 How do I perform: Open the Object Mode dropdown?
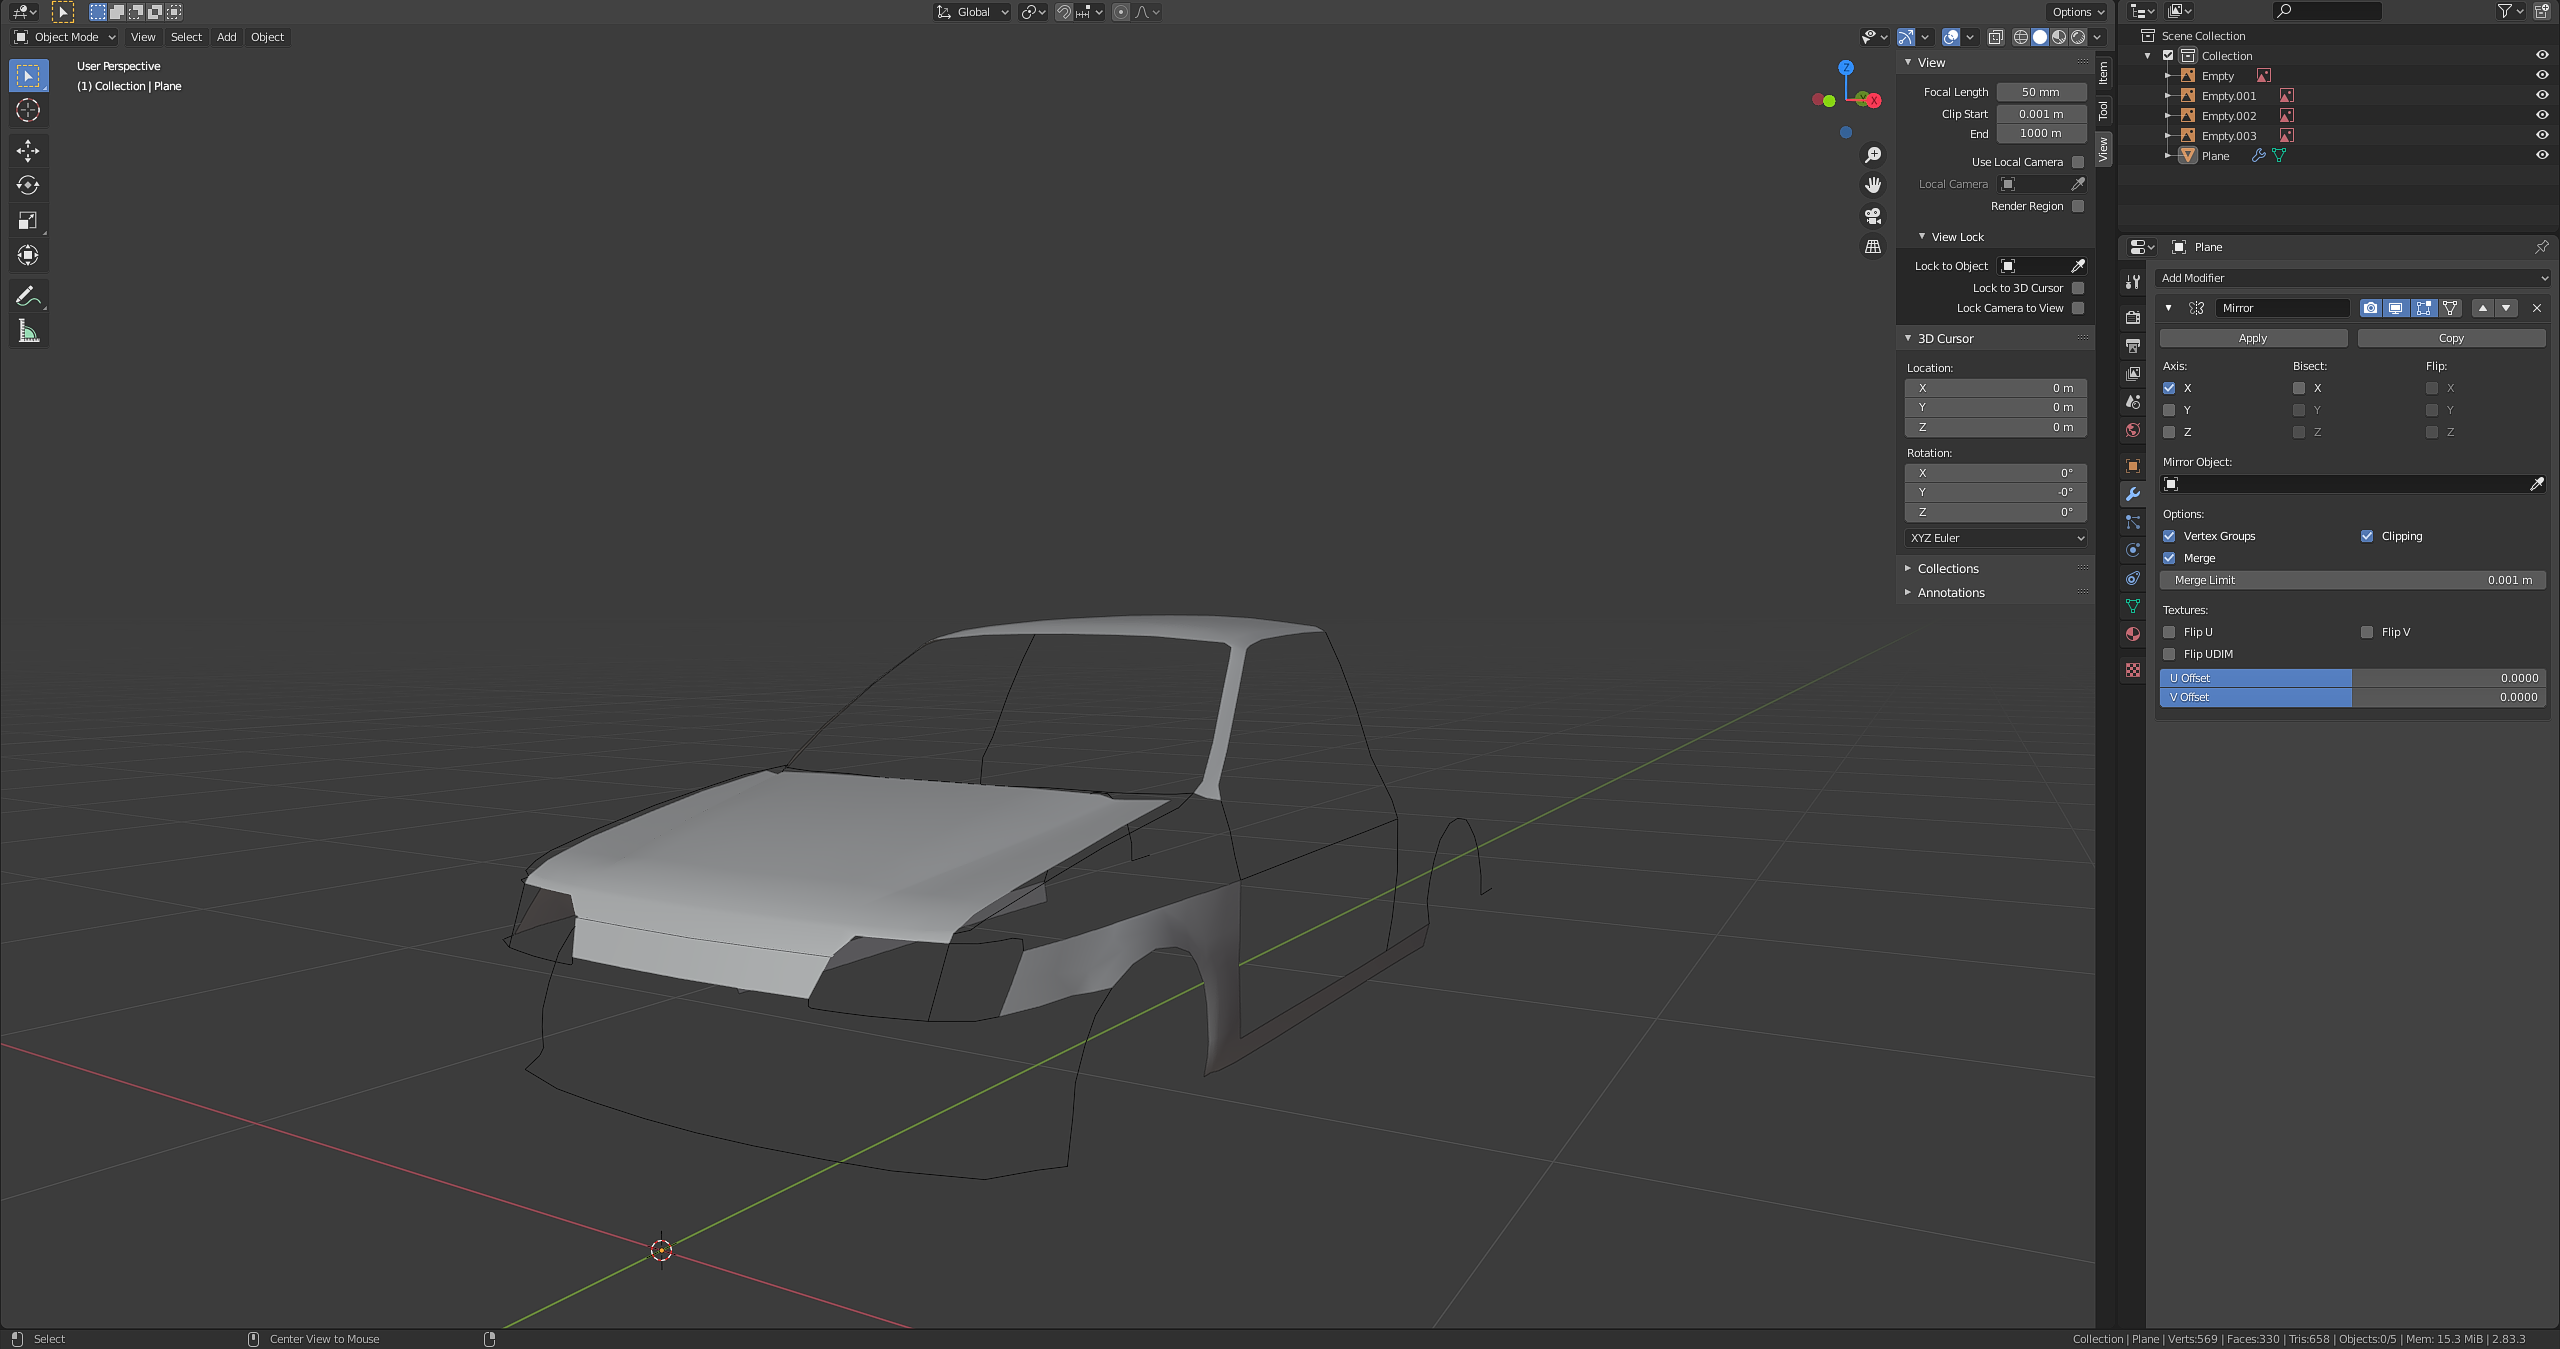[66, 37]
